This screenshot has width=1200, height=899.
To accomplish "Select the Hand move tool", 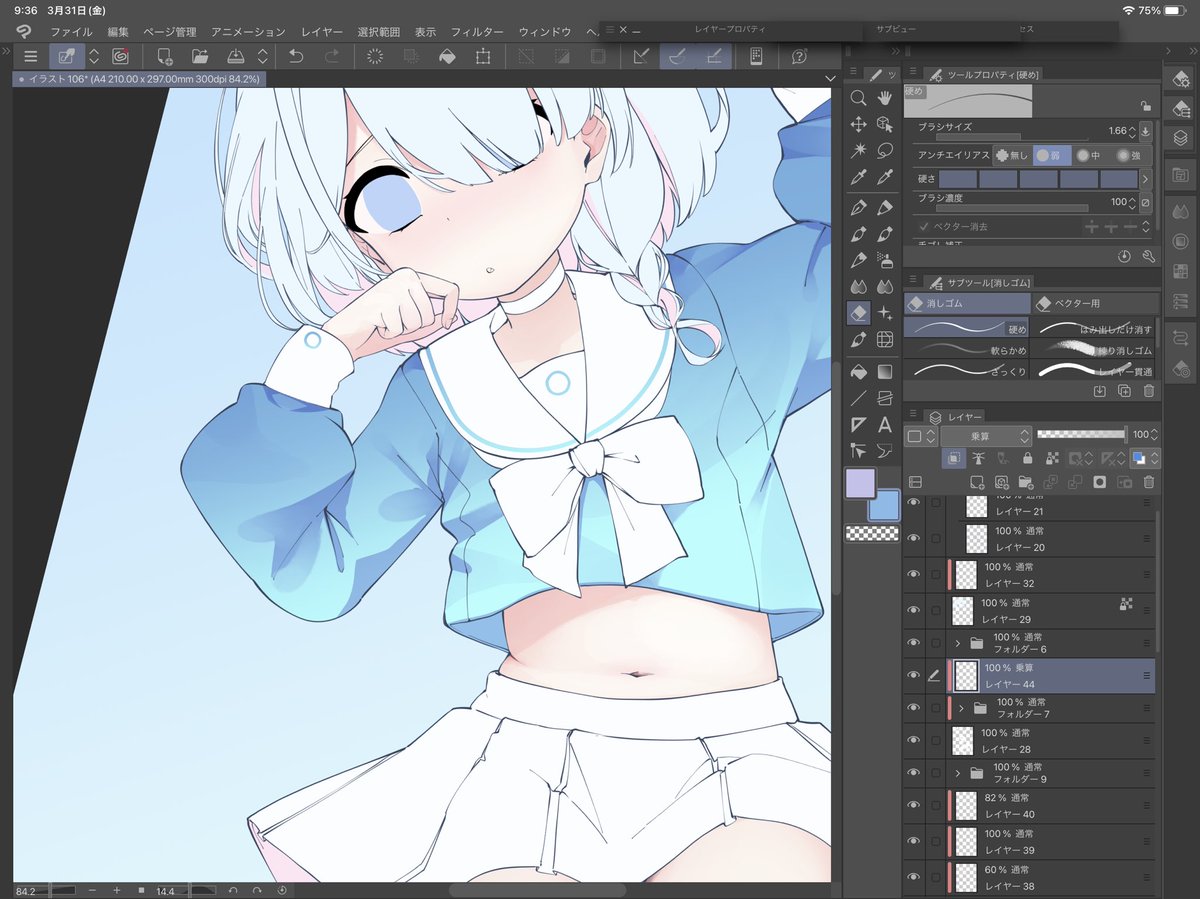I will [x=884, y=97].
